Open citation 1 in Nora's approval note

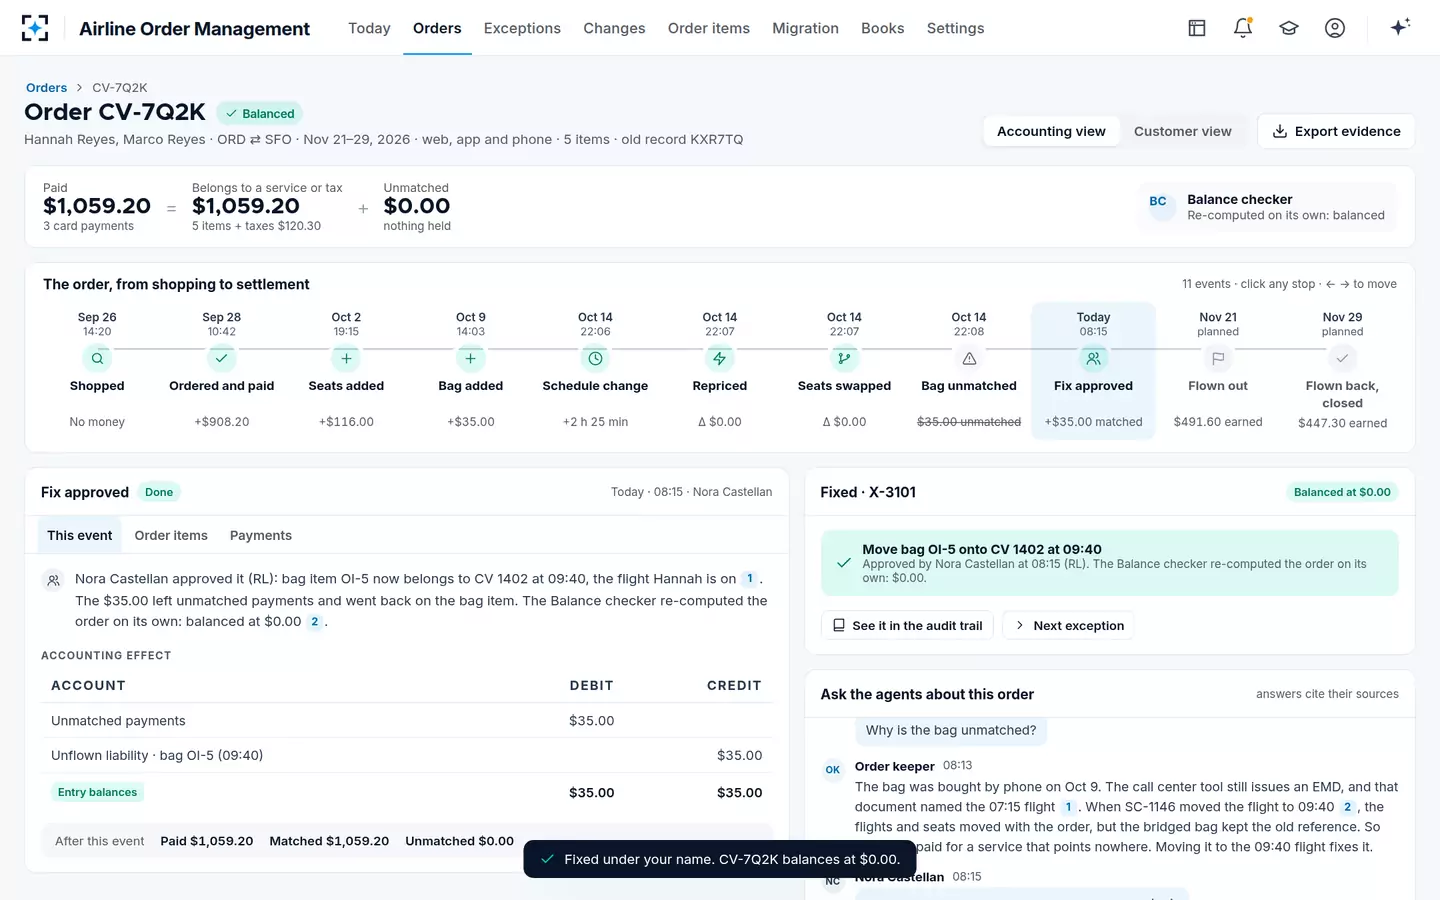click(x=750, y=579)
